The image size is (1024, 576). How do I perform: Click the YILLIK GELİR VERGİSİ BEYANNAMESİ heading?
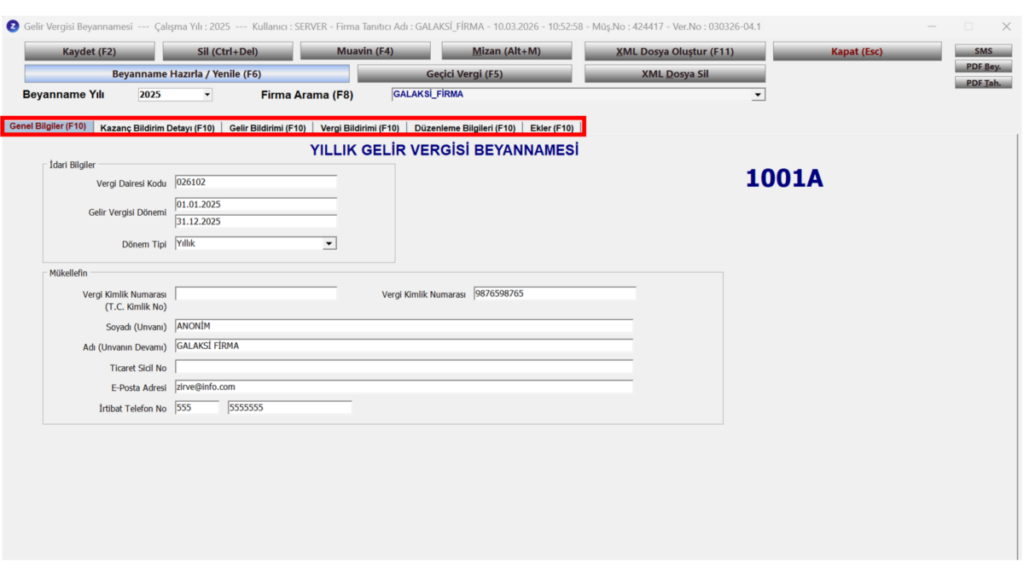tap(444, 150)
